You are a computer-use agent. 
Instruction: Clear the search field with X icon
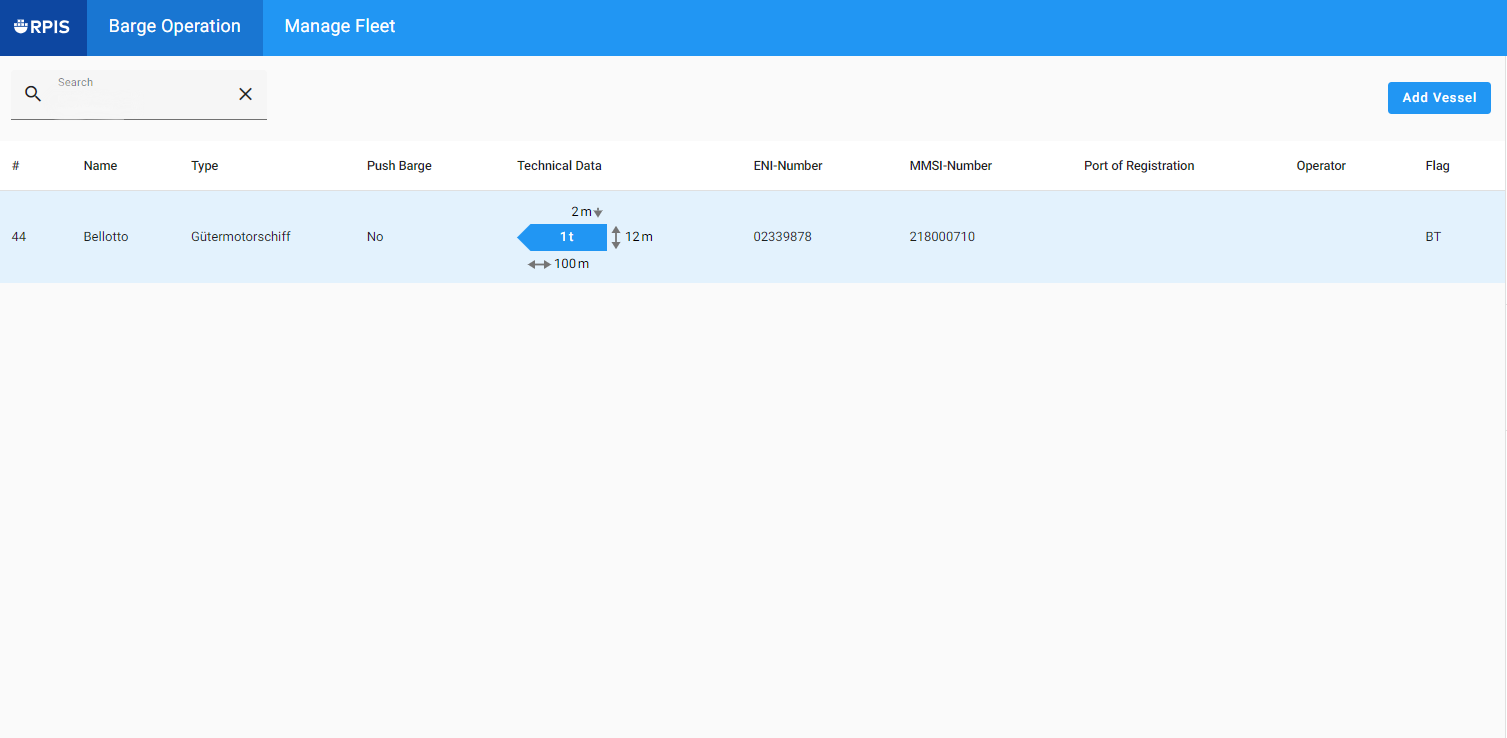pyautogui.click(x=245, y=94)
